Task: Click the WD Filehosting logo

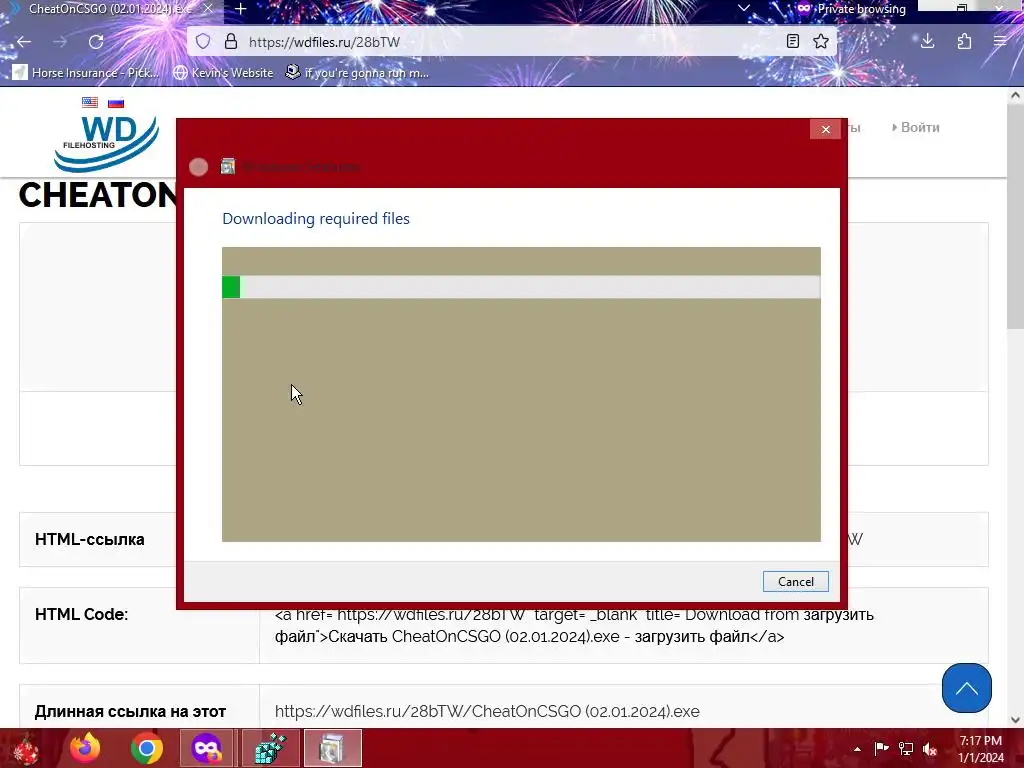Action: click(106, 142)
